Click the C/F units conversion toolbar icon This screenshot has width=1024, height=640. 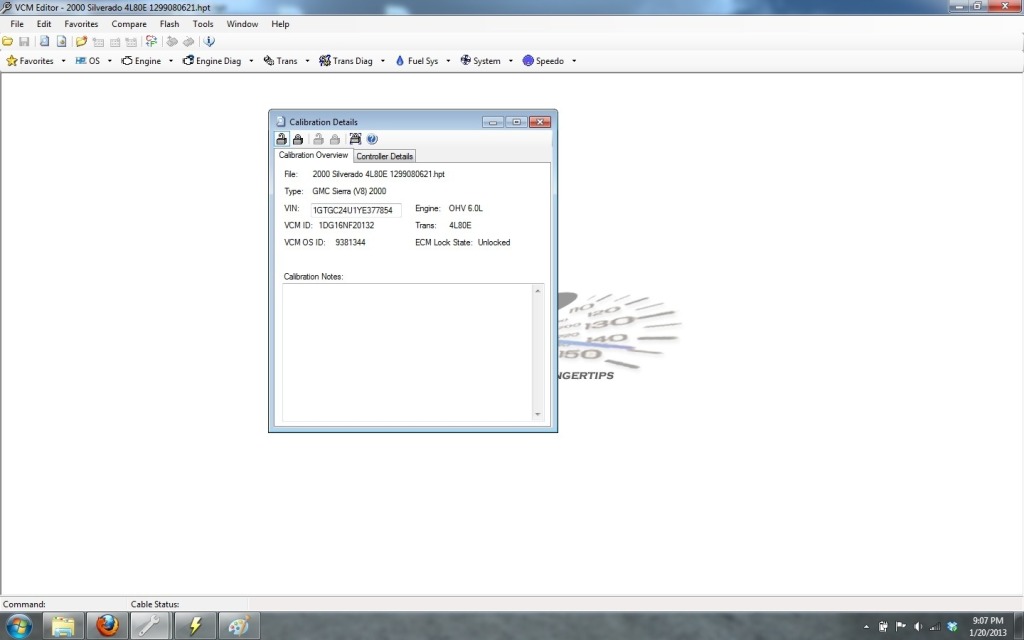[x=151, y=41]
